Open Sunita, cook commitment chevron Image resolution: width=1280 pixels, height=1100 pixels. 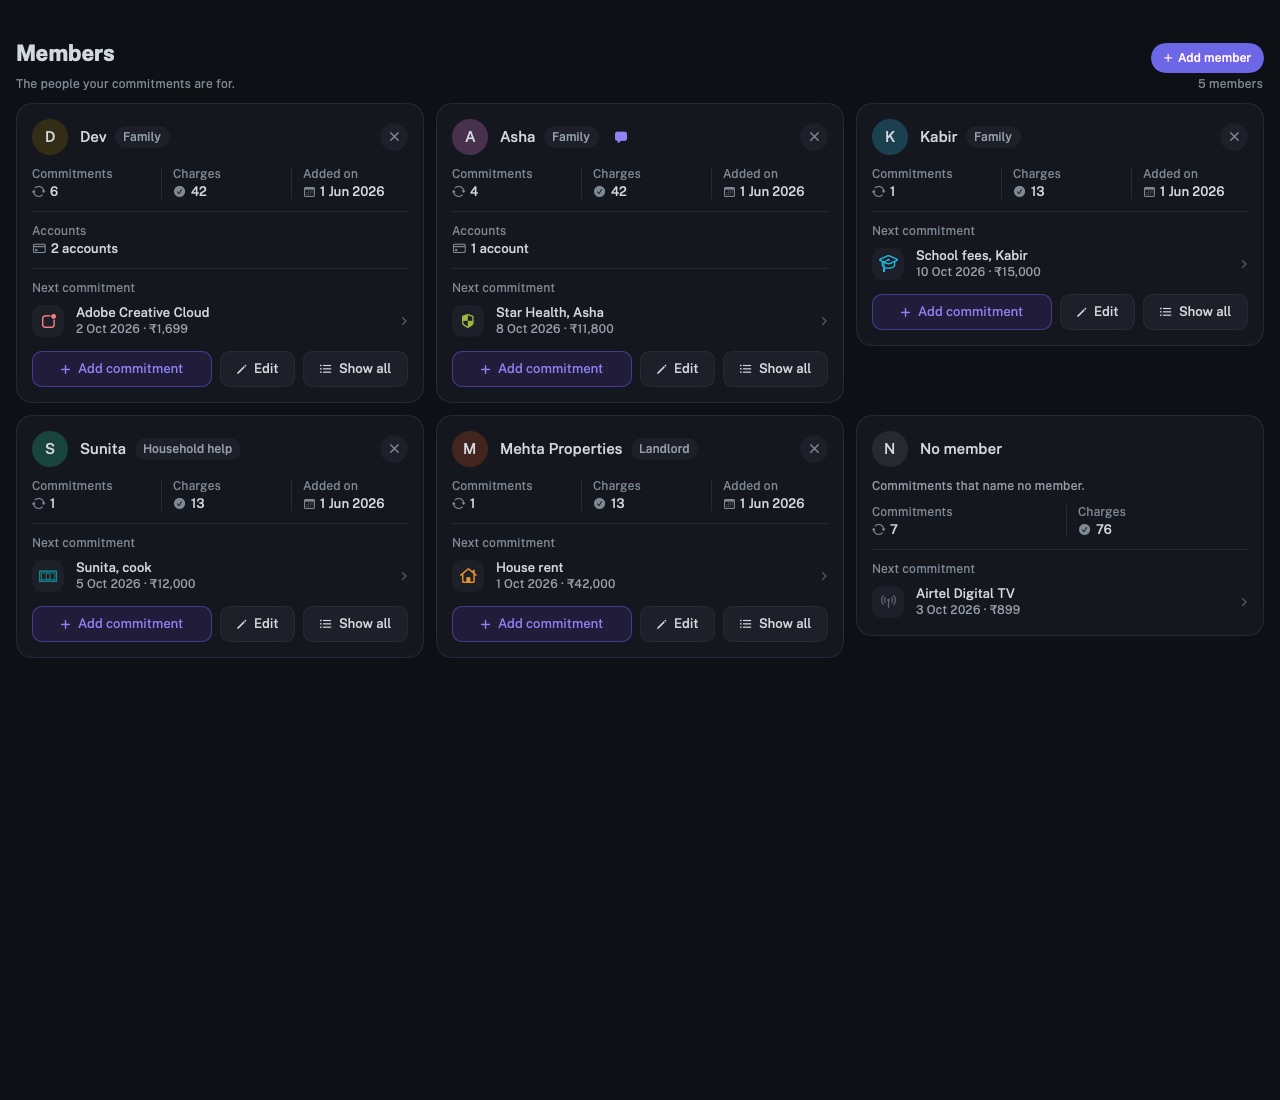click(404, 576)
